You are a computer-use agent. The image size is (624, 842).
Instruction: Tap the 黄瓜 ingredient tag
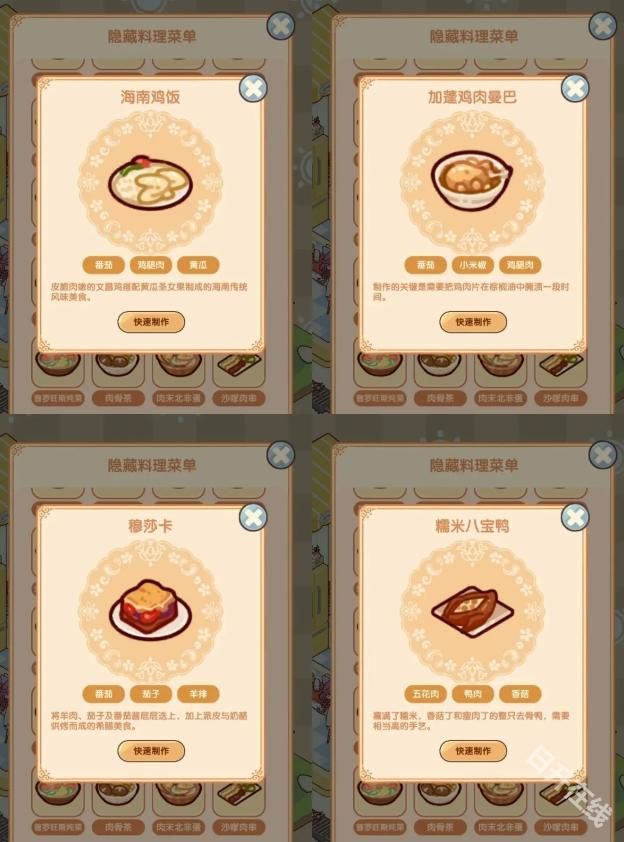(198, 265)
